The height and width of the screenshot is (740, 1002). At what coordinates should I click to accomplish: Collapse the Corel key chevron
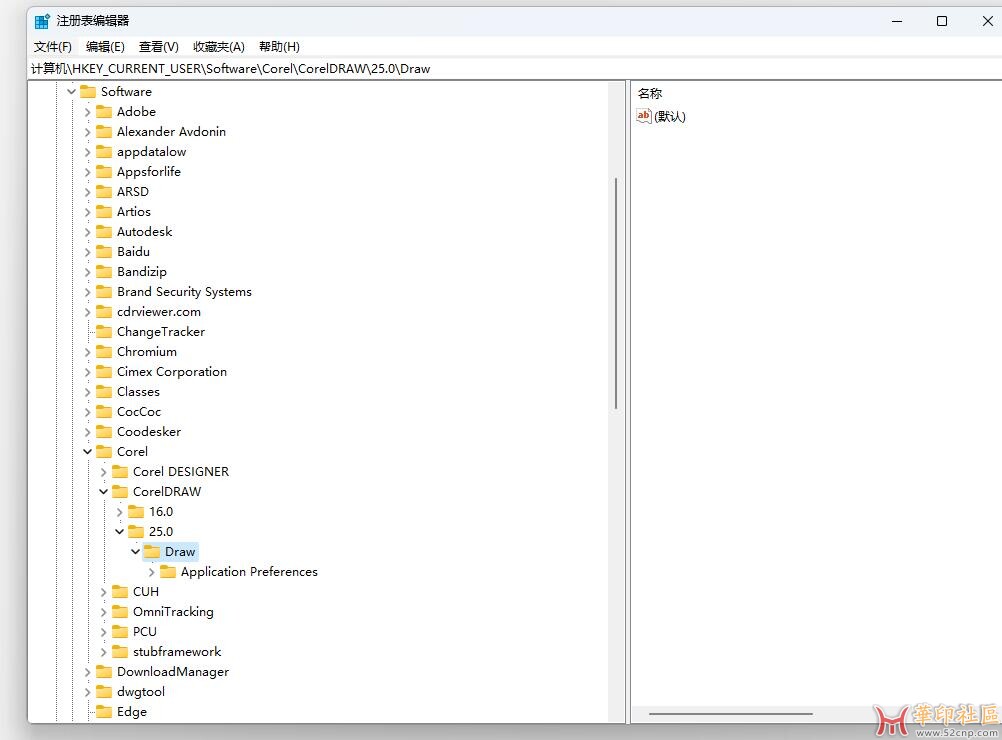88,452
